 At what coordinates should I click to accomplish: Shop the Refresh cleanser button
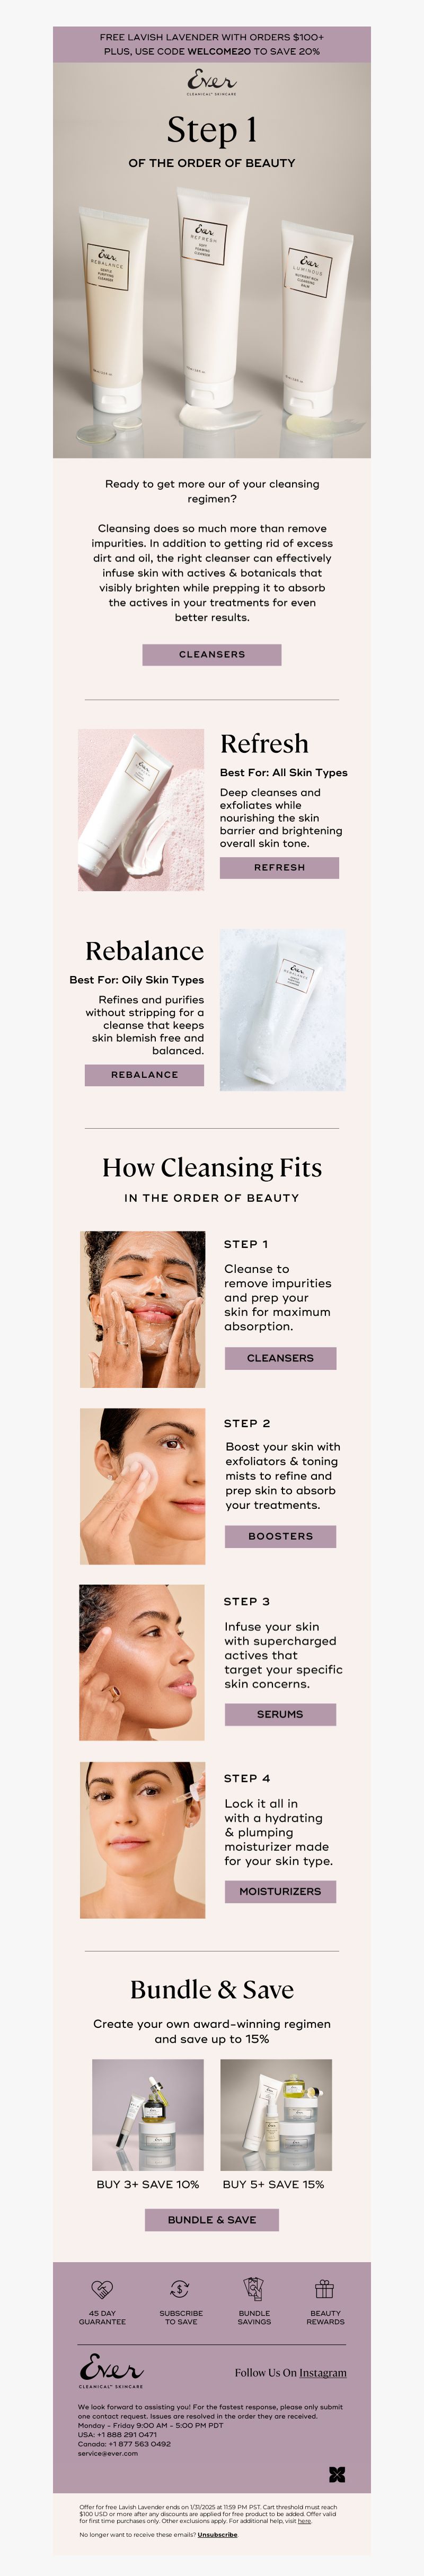[x=279, y=867]
